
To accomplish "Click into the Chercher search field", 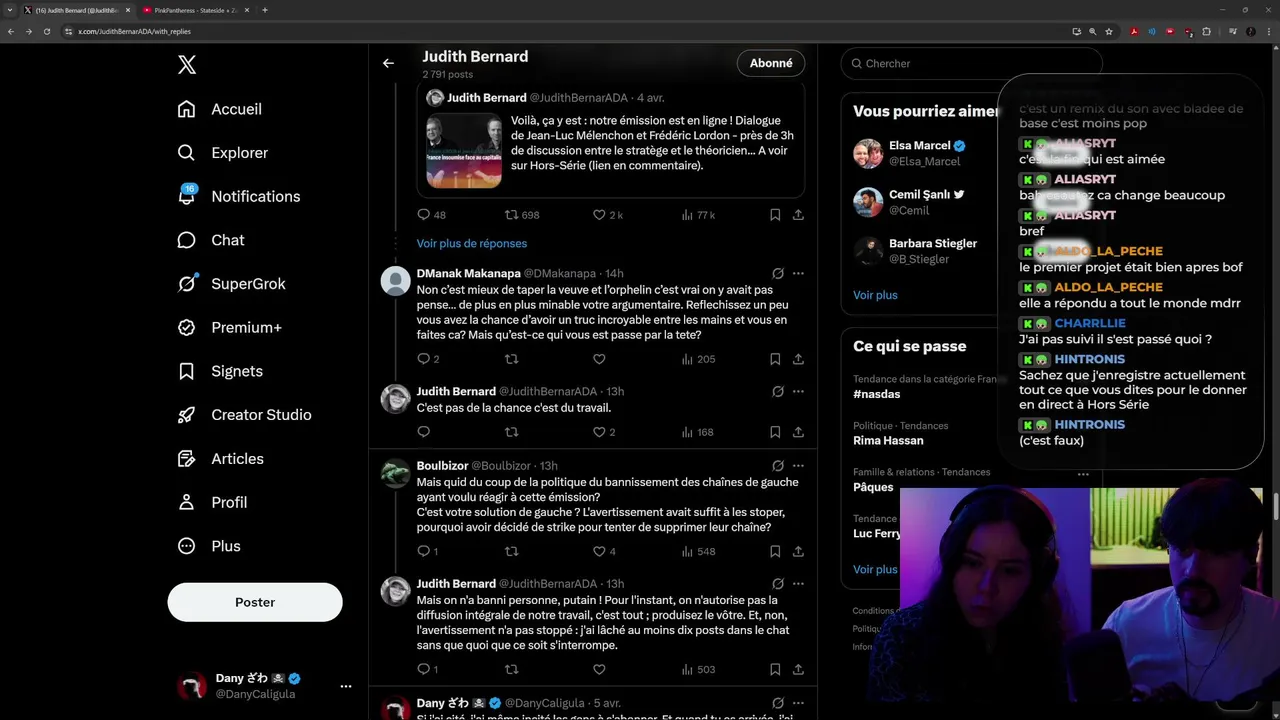I will (971, 63).
